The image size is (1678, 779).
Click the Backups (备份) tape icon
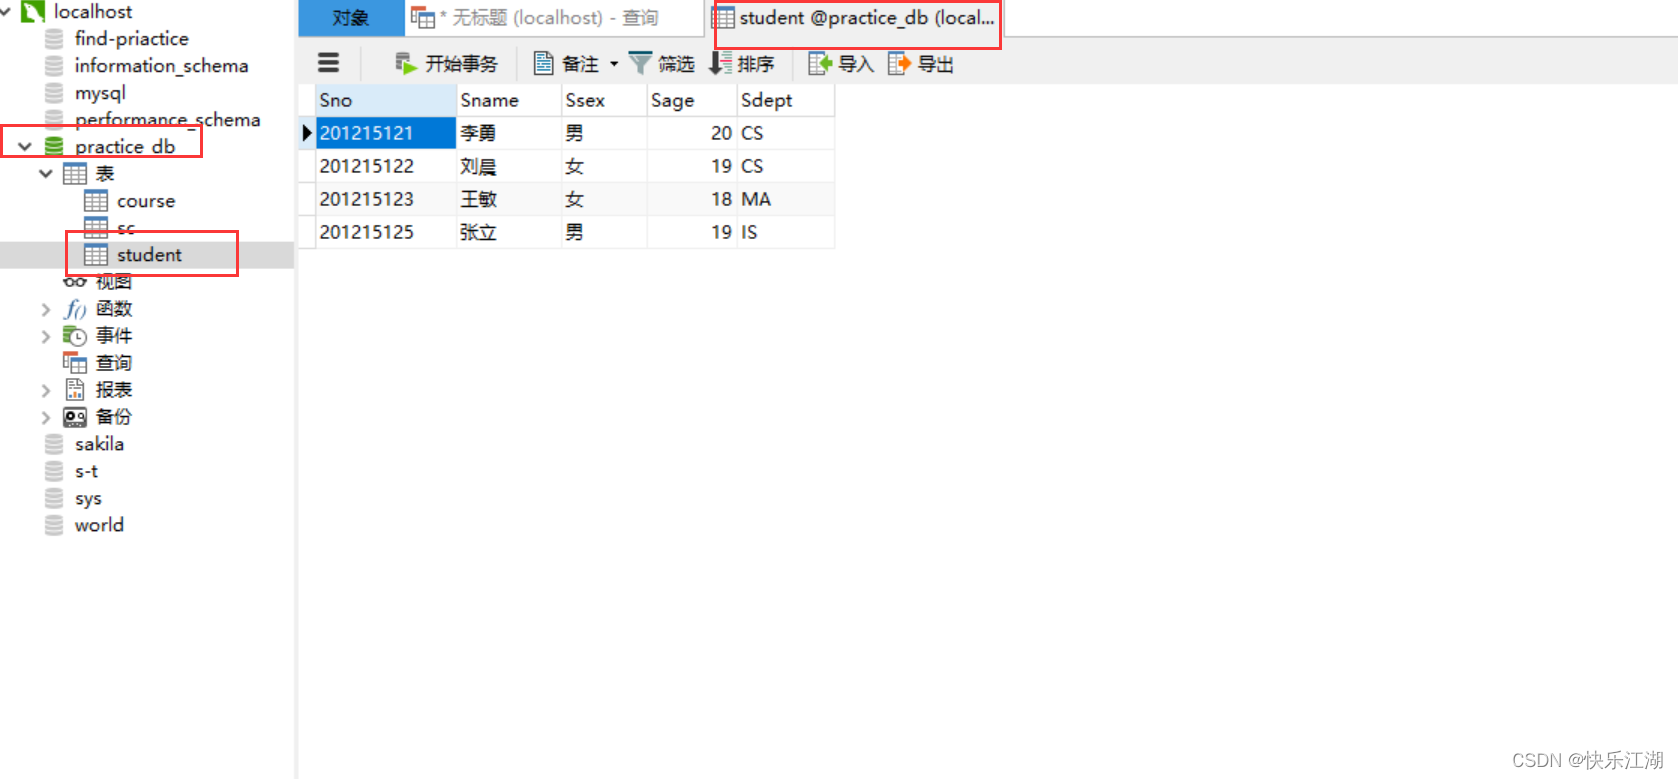point(75,417)
